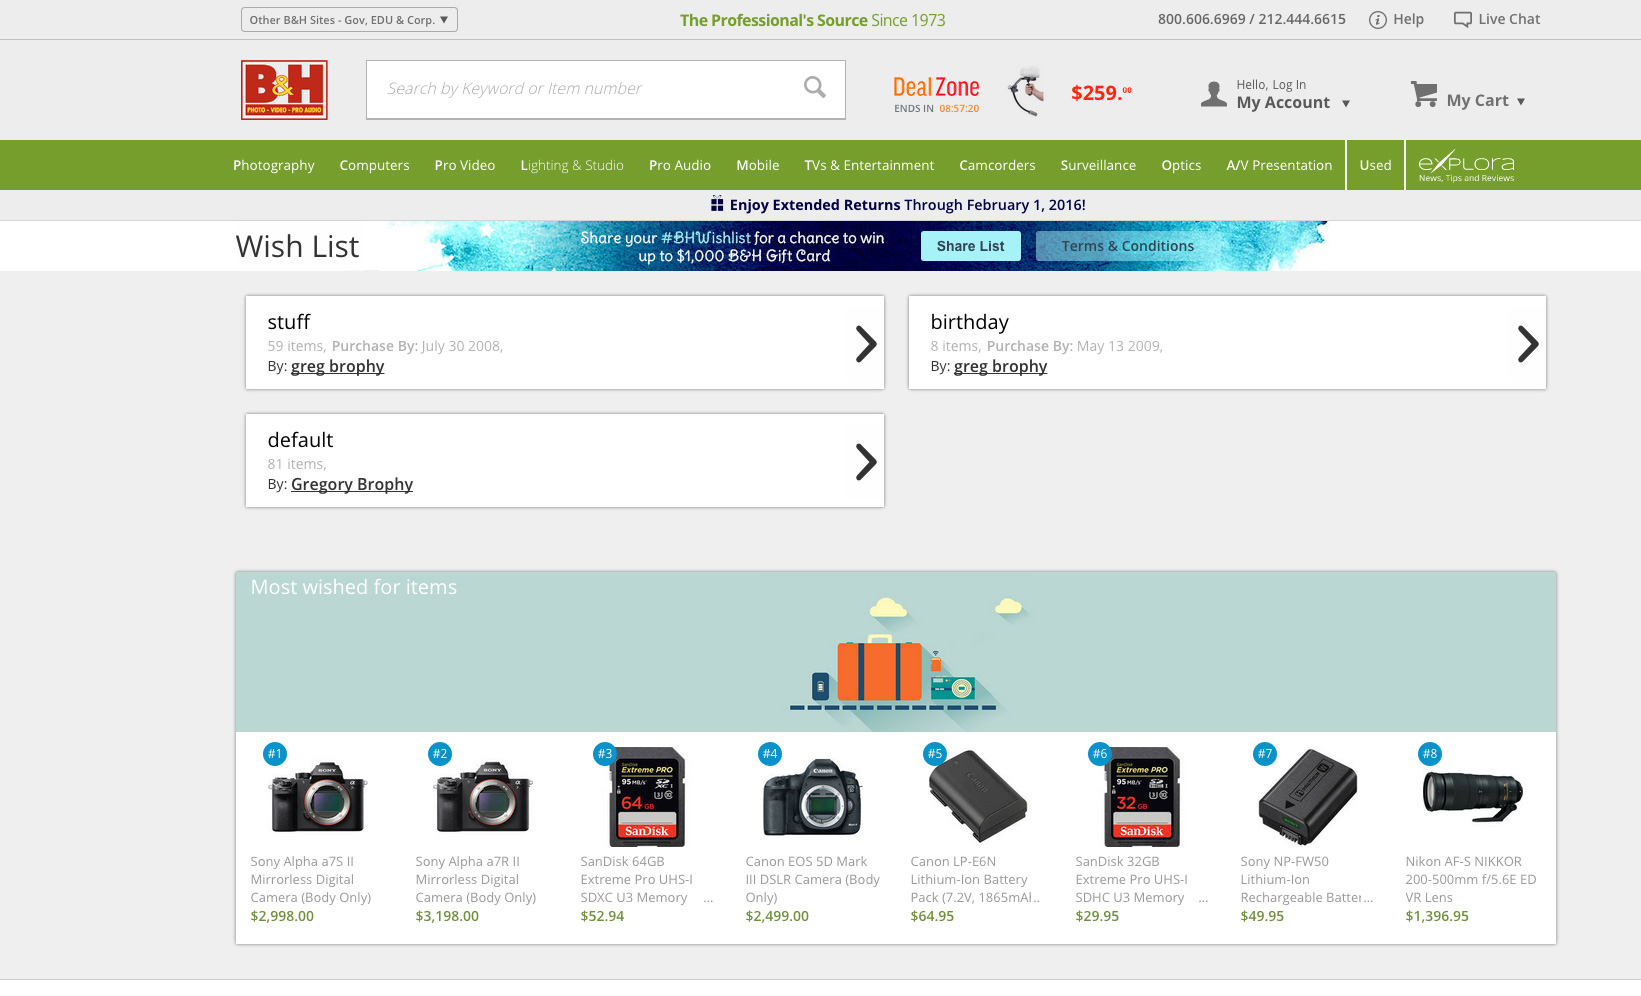Click the Terms & Conditions button

1128,246
